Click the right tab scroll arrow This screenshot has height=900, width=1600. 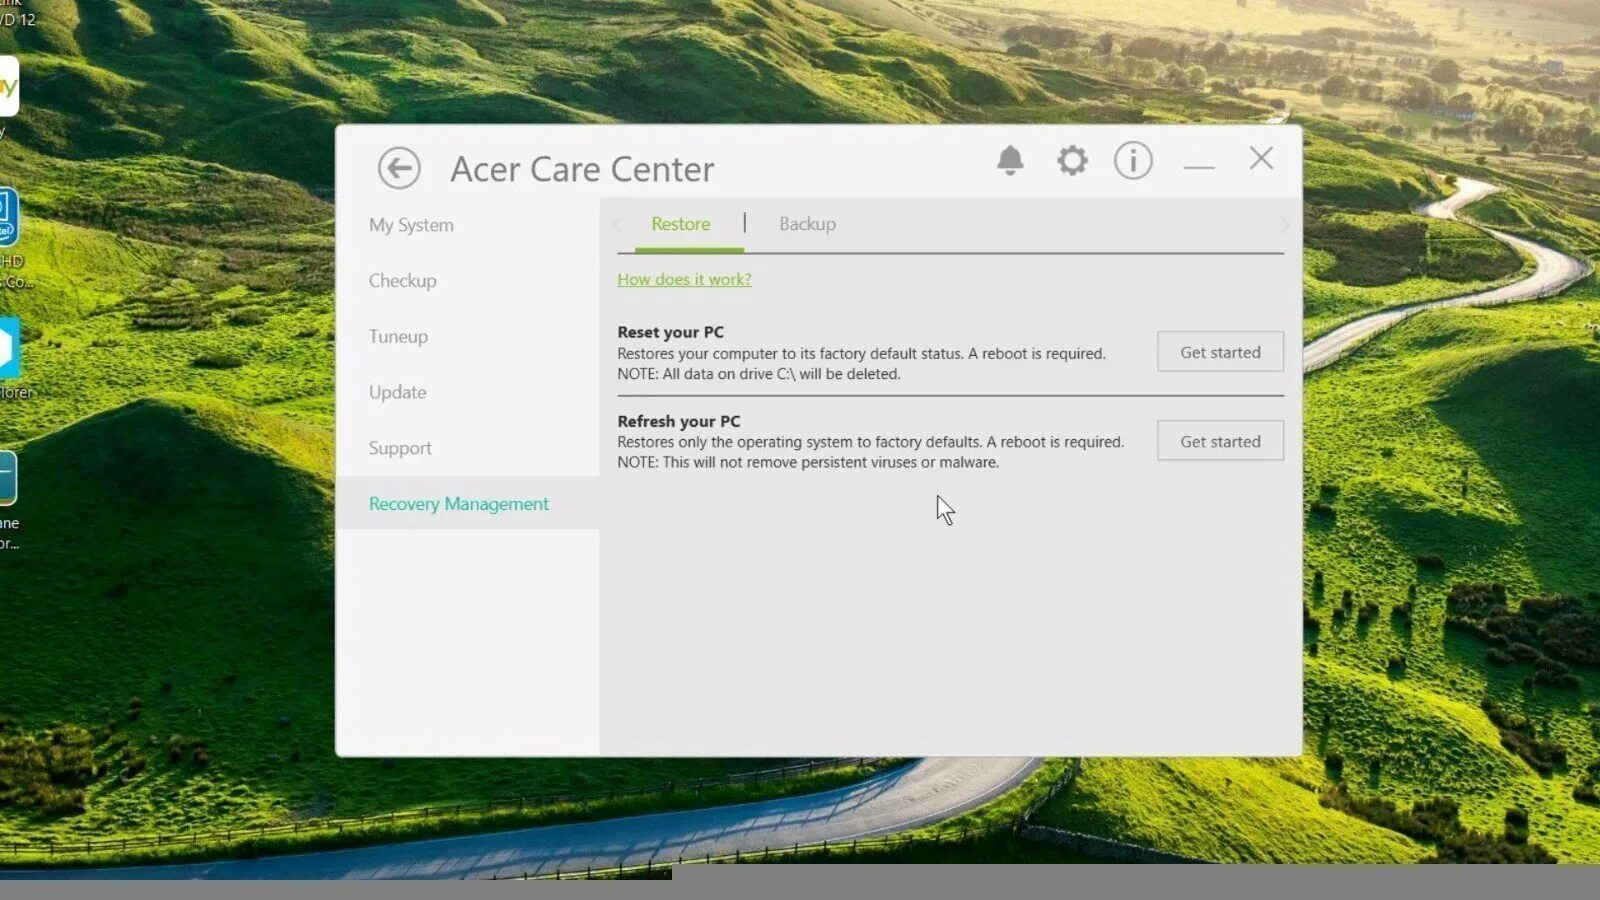[x=1285, y=225]
